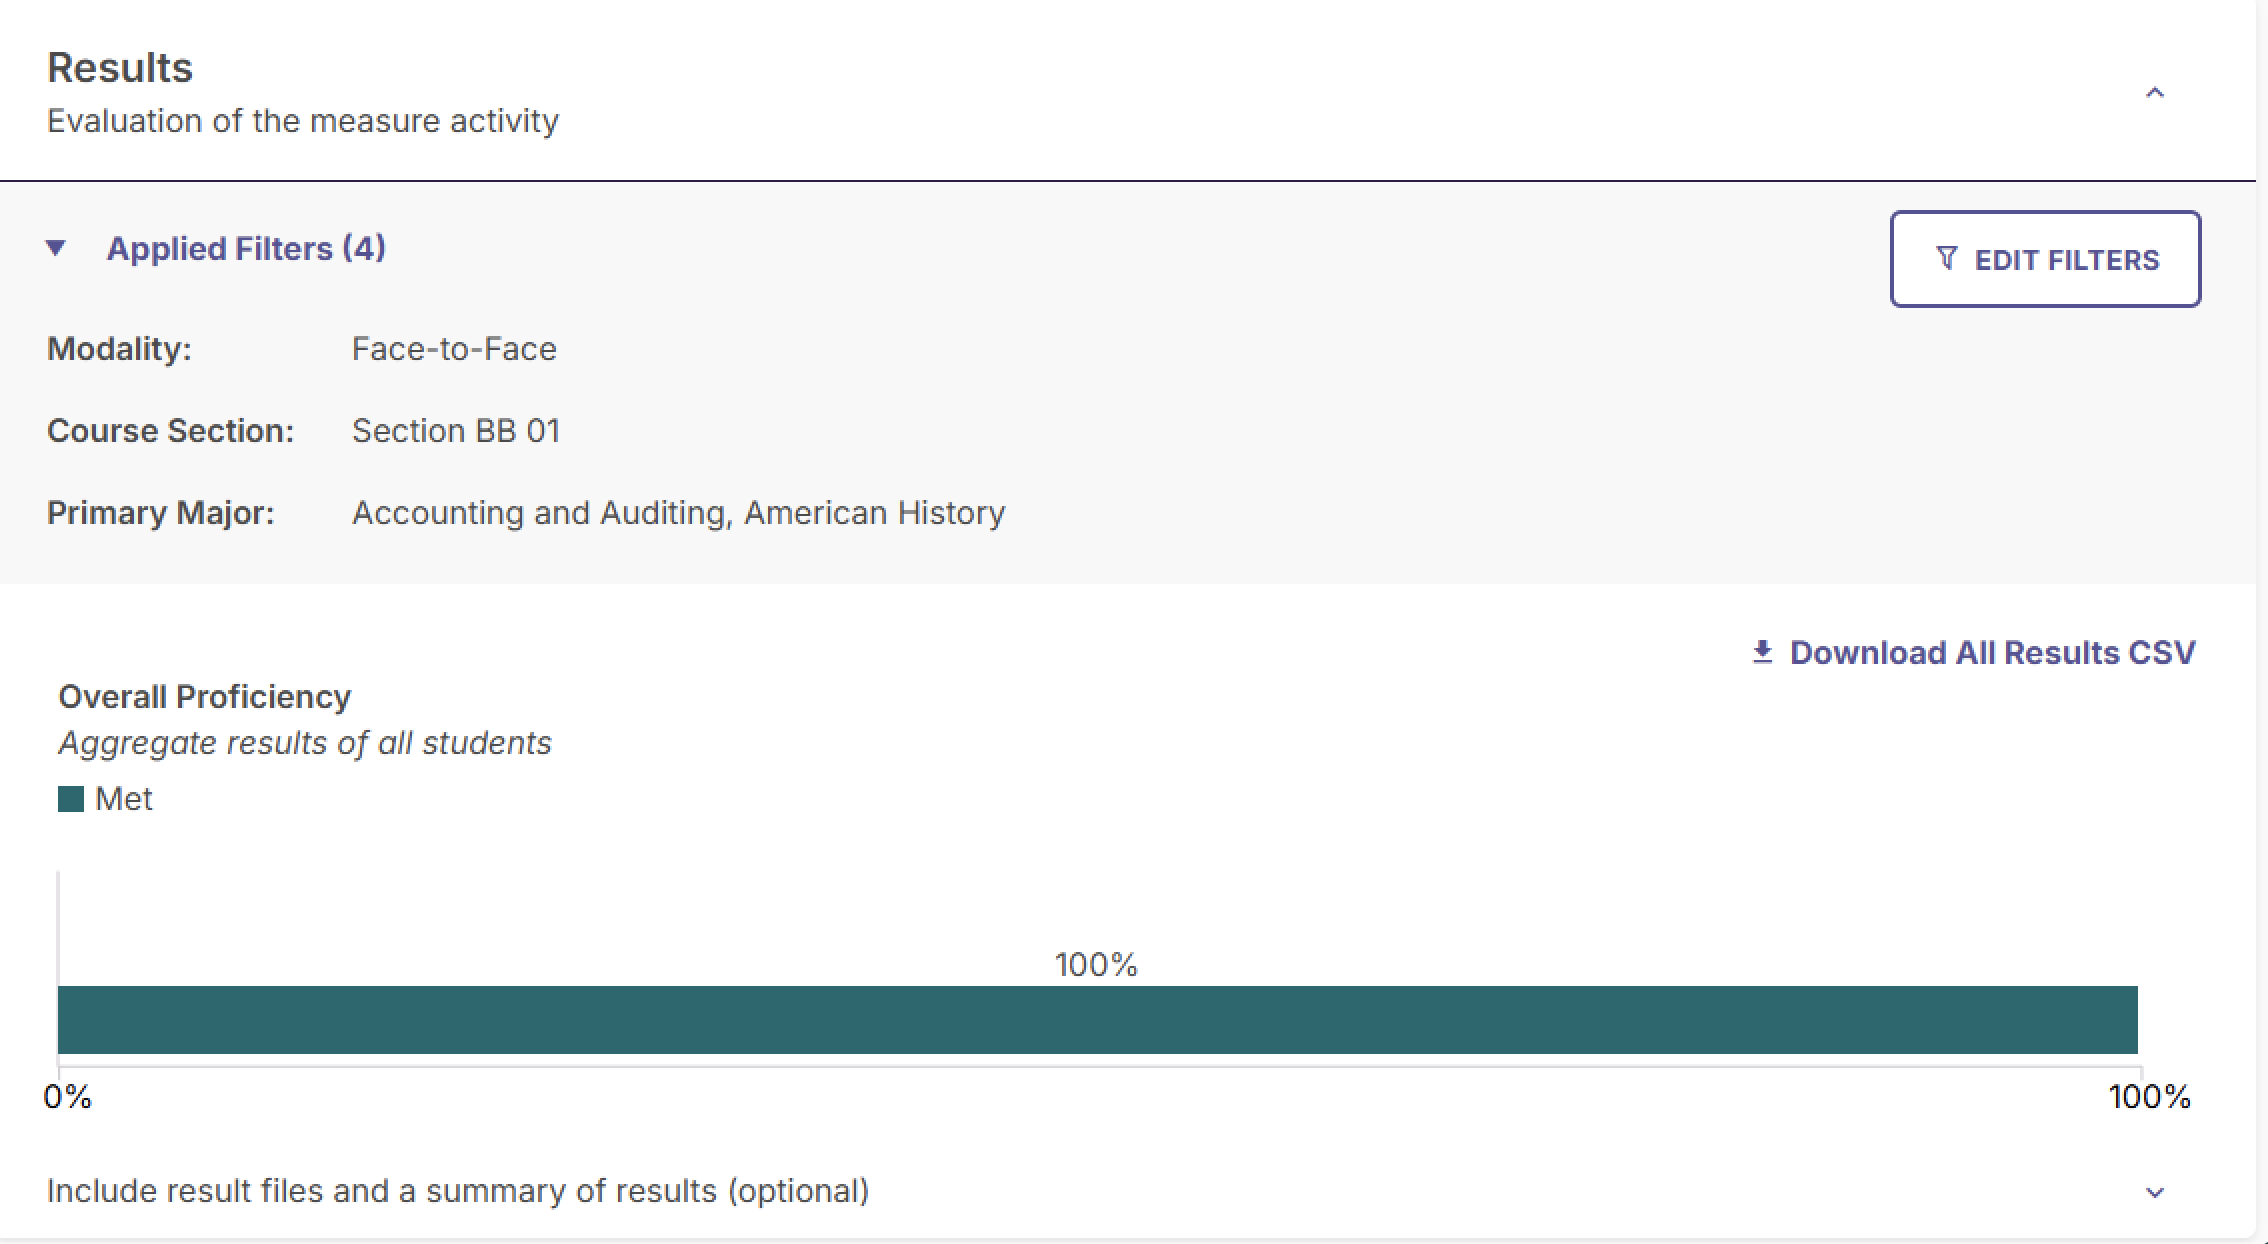Collapse the Applied Filters disclosure triangle
This screenshot has height=1244, width=2268.
56,248
